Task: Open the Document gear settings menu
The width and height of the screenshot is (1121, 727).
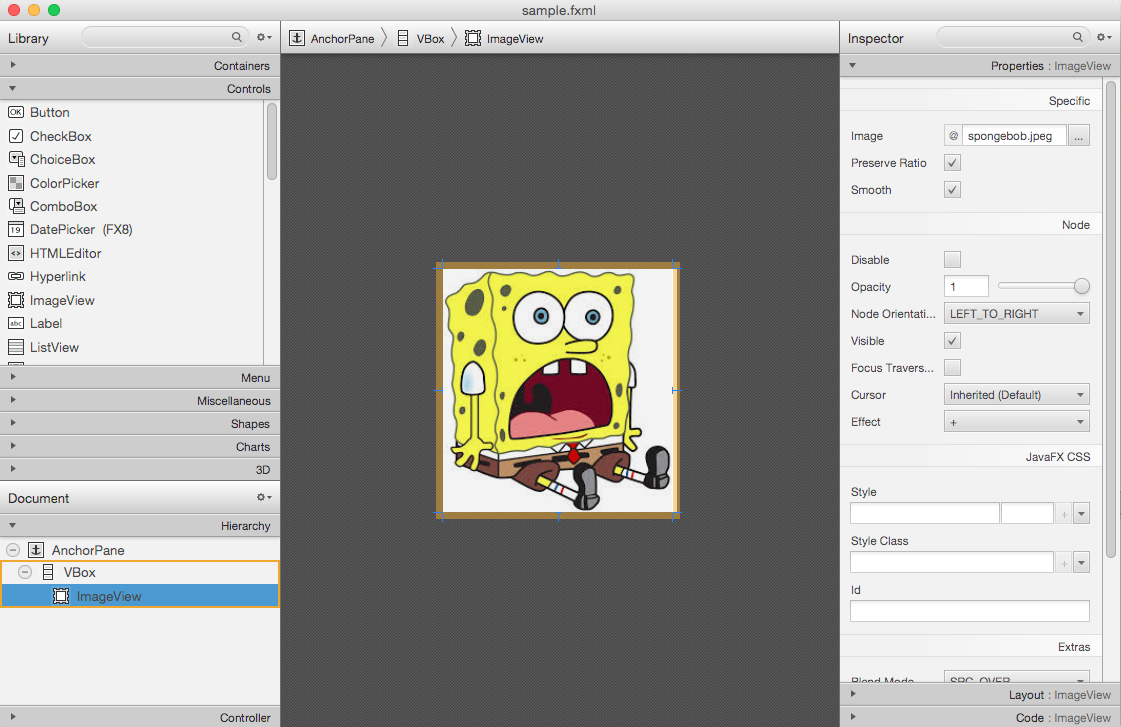Action: click(x=264, y=497)
